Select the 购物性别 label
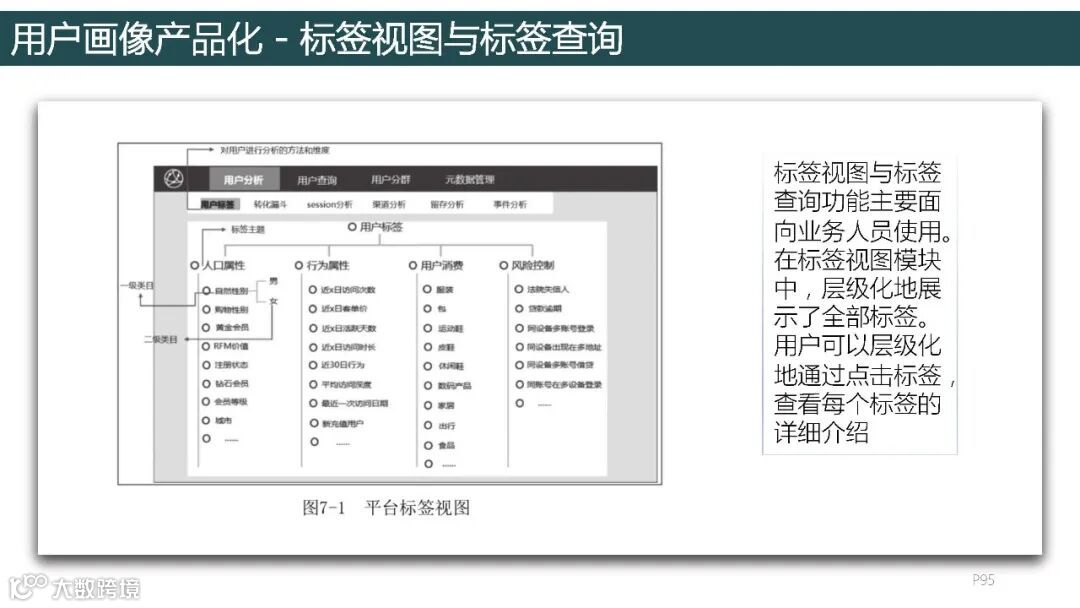The height and width of the screenshot is (608, 1080). [x=225, y=310]
